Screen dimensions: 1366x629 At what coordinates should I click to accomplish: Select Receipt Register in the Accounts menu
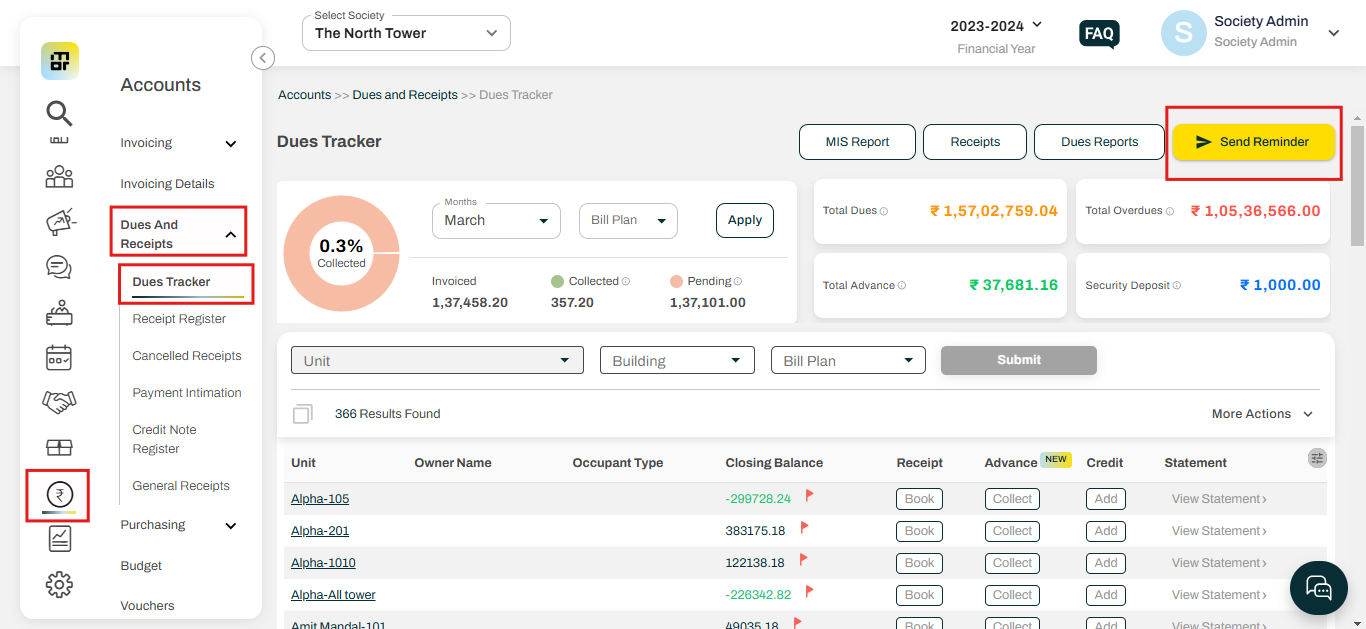tap(179, 319)
